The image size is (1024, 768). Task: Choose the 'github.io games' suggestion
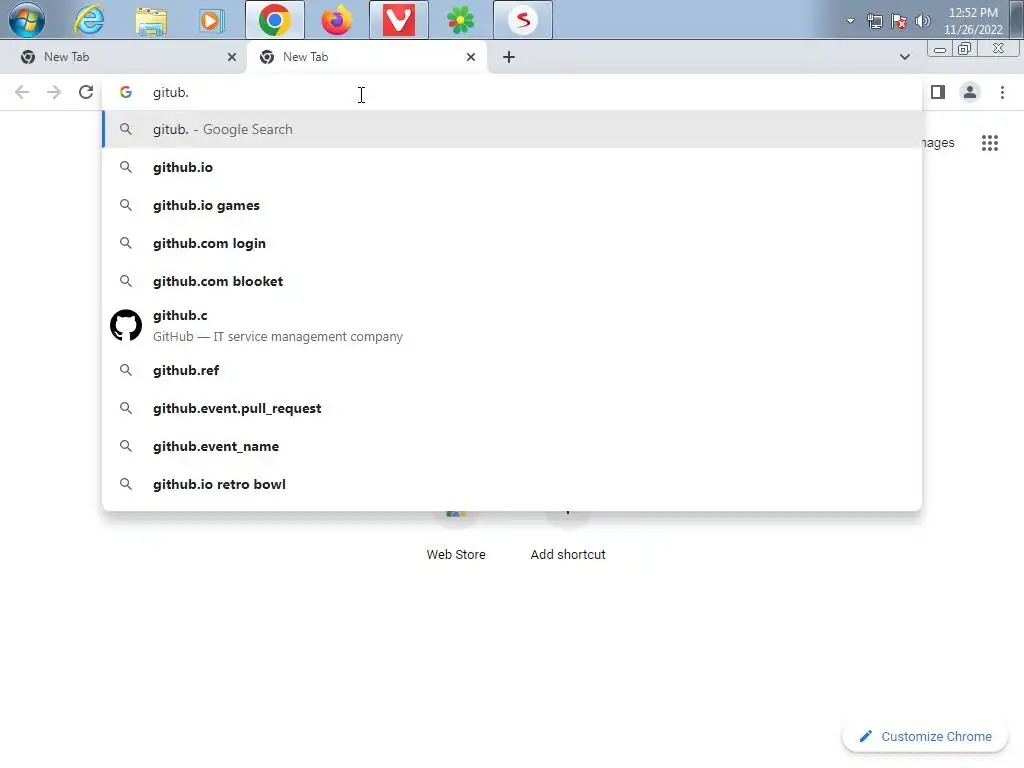[512, 205]
